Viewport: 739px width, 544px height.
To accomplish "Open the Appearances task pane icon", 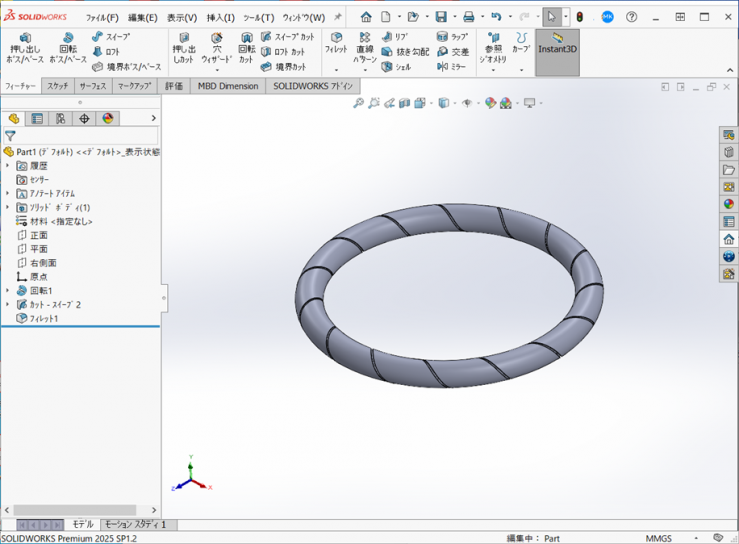I will 729,203.
